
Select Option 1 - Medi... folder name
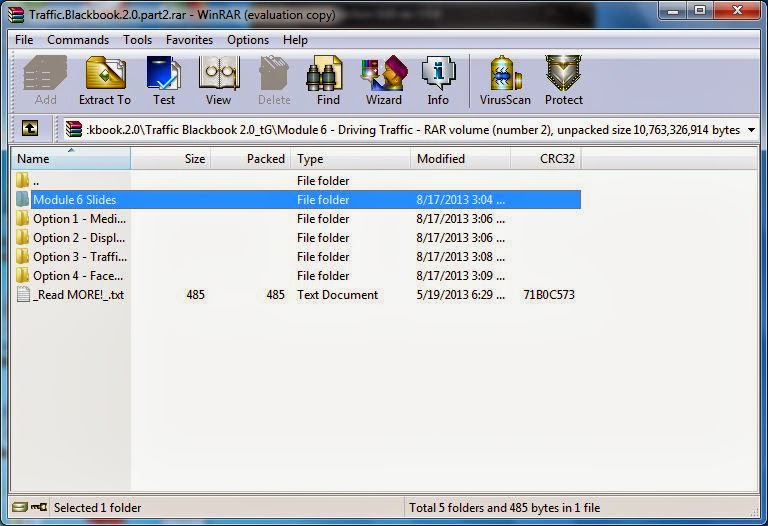tap(79, 219)
